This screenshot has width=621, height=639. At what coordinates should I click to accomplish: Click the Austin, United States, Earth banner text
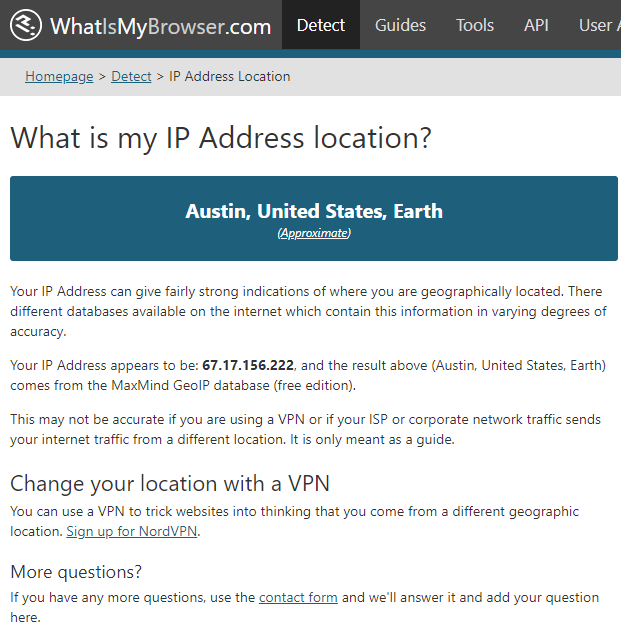(314, 211)
